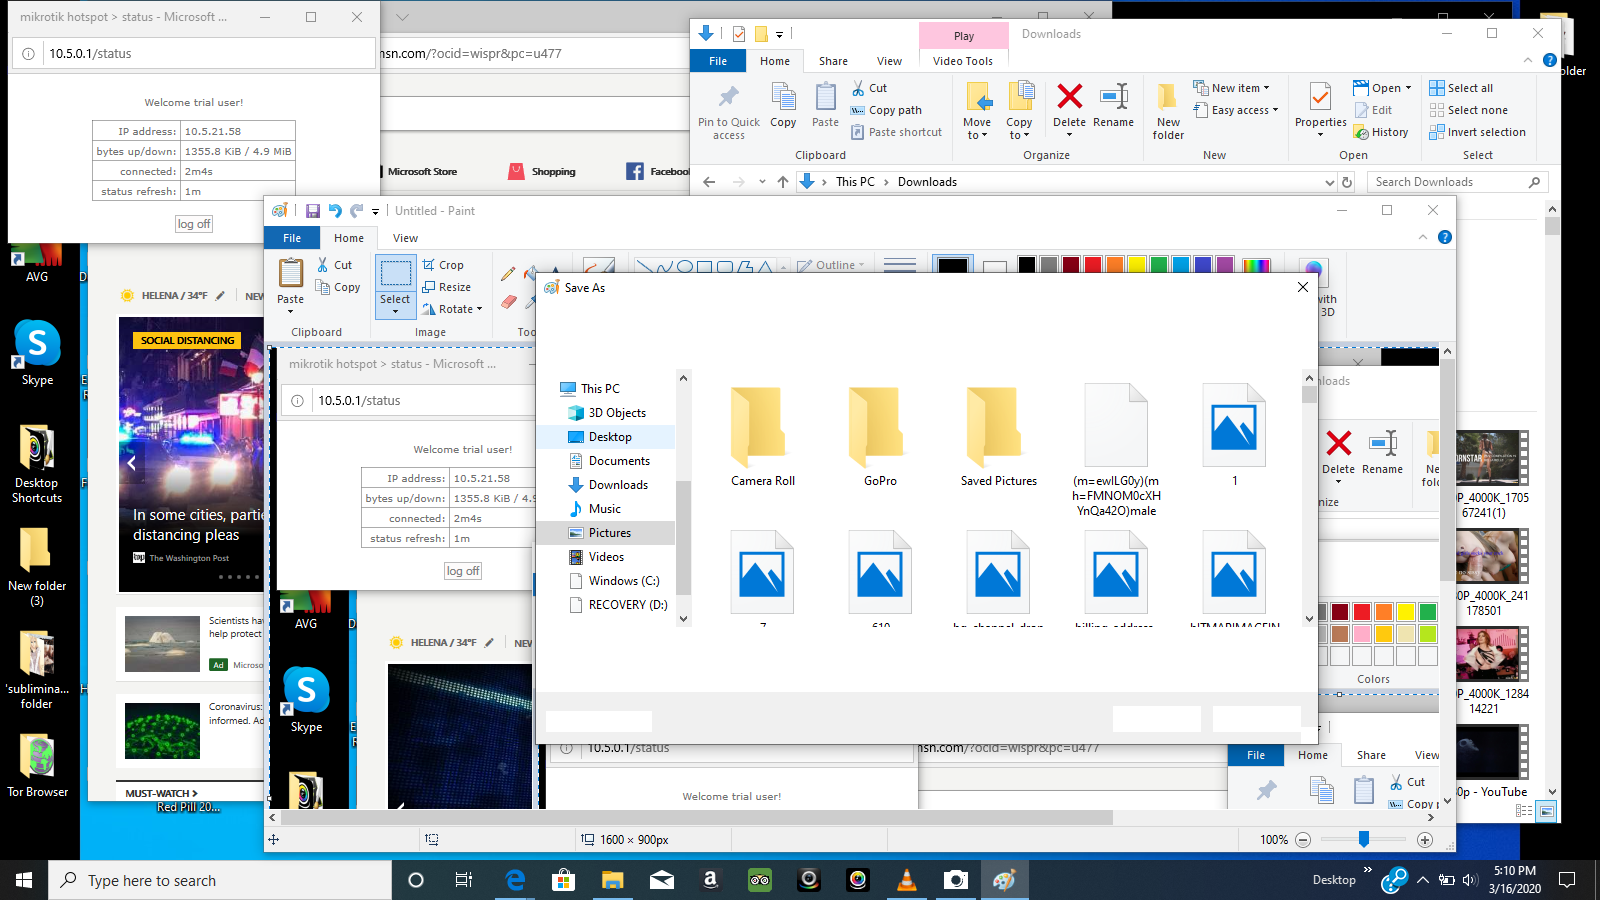Pick the yellow swatch in Paint's palette

[1137, 265]
